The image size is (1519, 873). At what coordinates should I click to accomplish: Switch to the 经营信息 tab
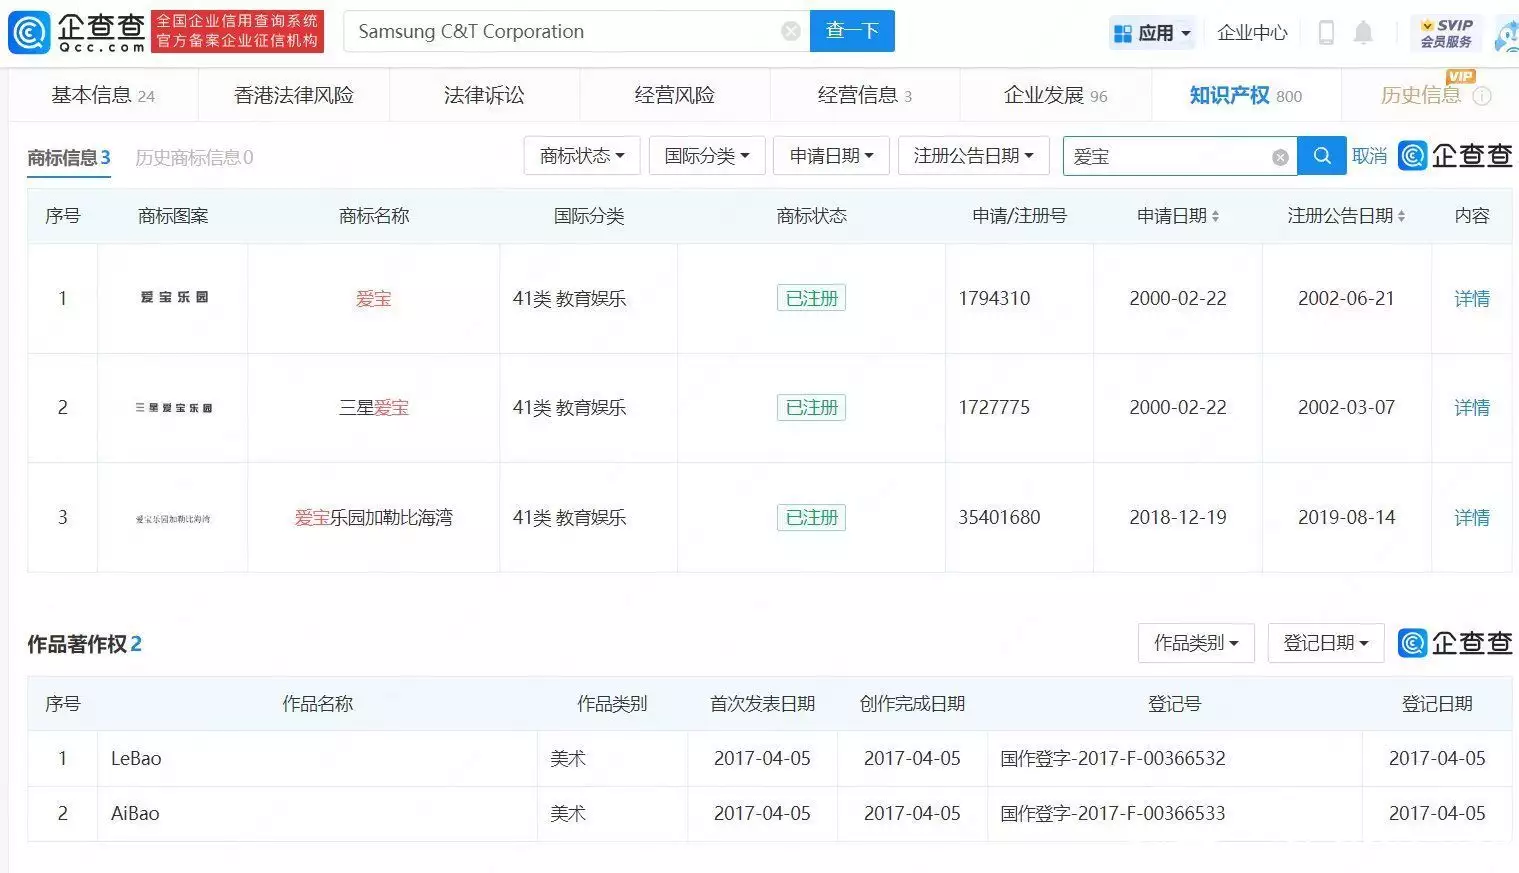(865, 95)
